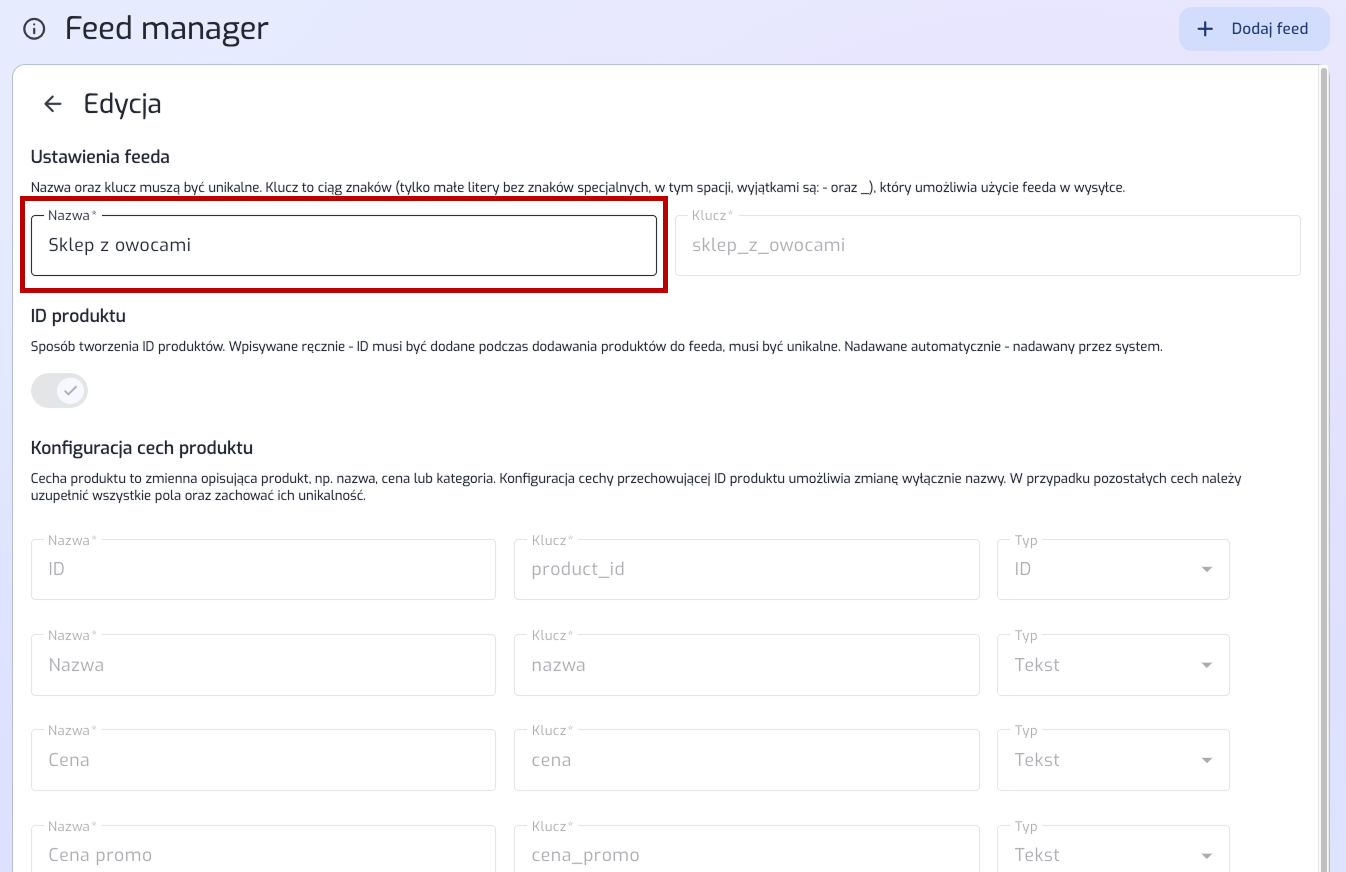Screen dimensions: 1346x872
Task: Click the feed Nazwa field "Sklep z owocami"
Action: point(343,245)
